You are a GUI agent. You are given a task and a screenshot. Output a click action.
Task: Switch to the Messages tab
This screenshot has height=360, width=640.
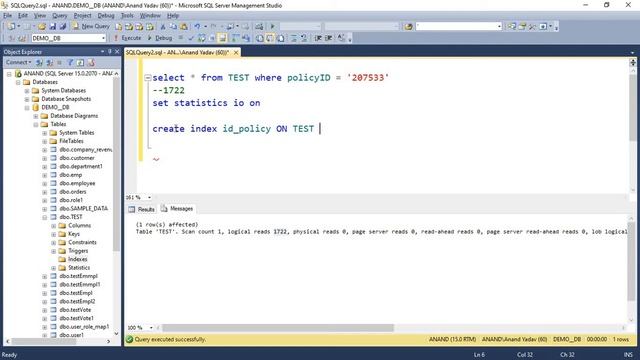click(177, 209)
